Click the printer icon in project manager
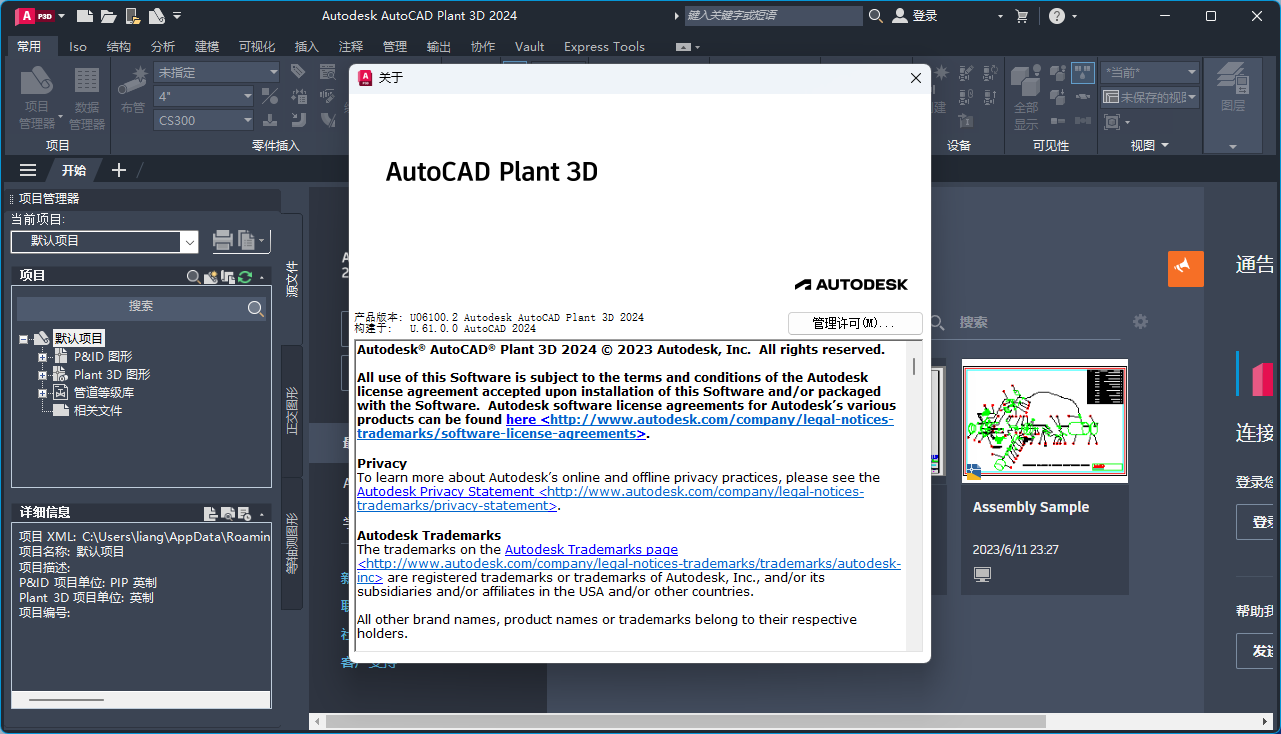 [x=222, y=241]
